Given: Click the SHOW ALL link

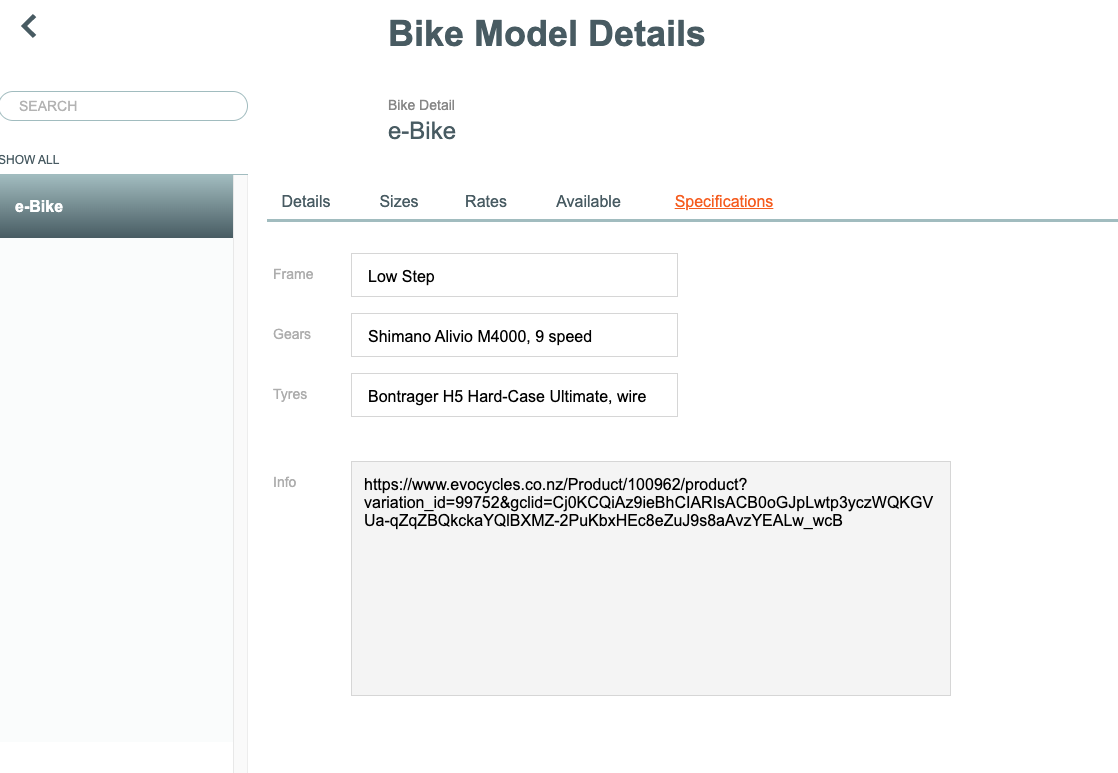Looking at the screenshot, I should (29, 160).
